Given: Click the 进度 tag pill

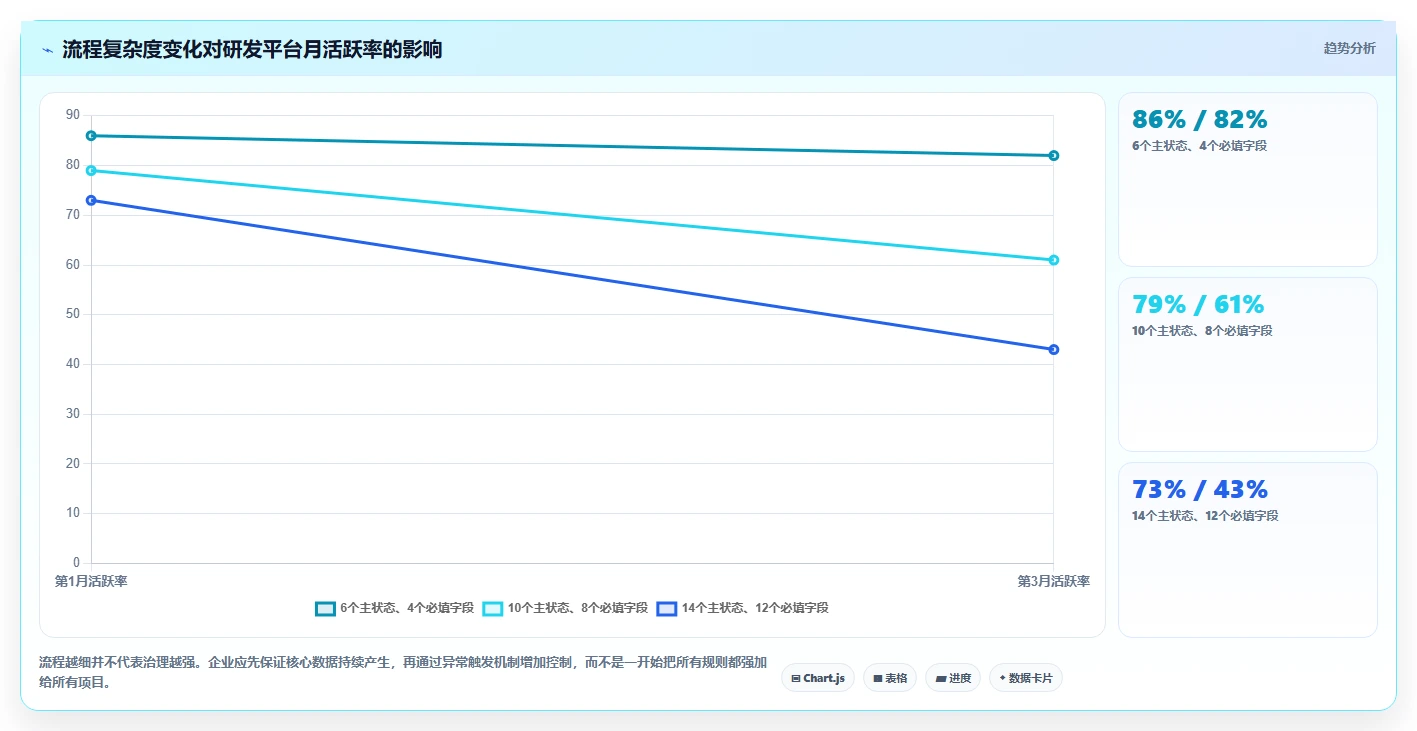Looking at the screenshot, I should (x=953, y=678).
